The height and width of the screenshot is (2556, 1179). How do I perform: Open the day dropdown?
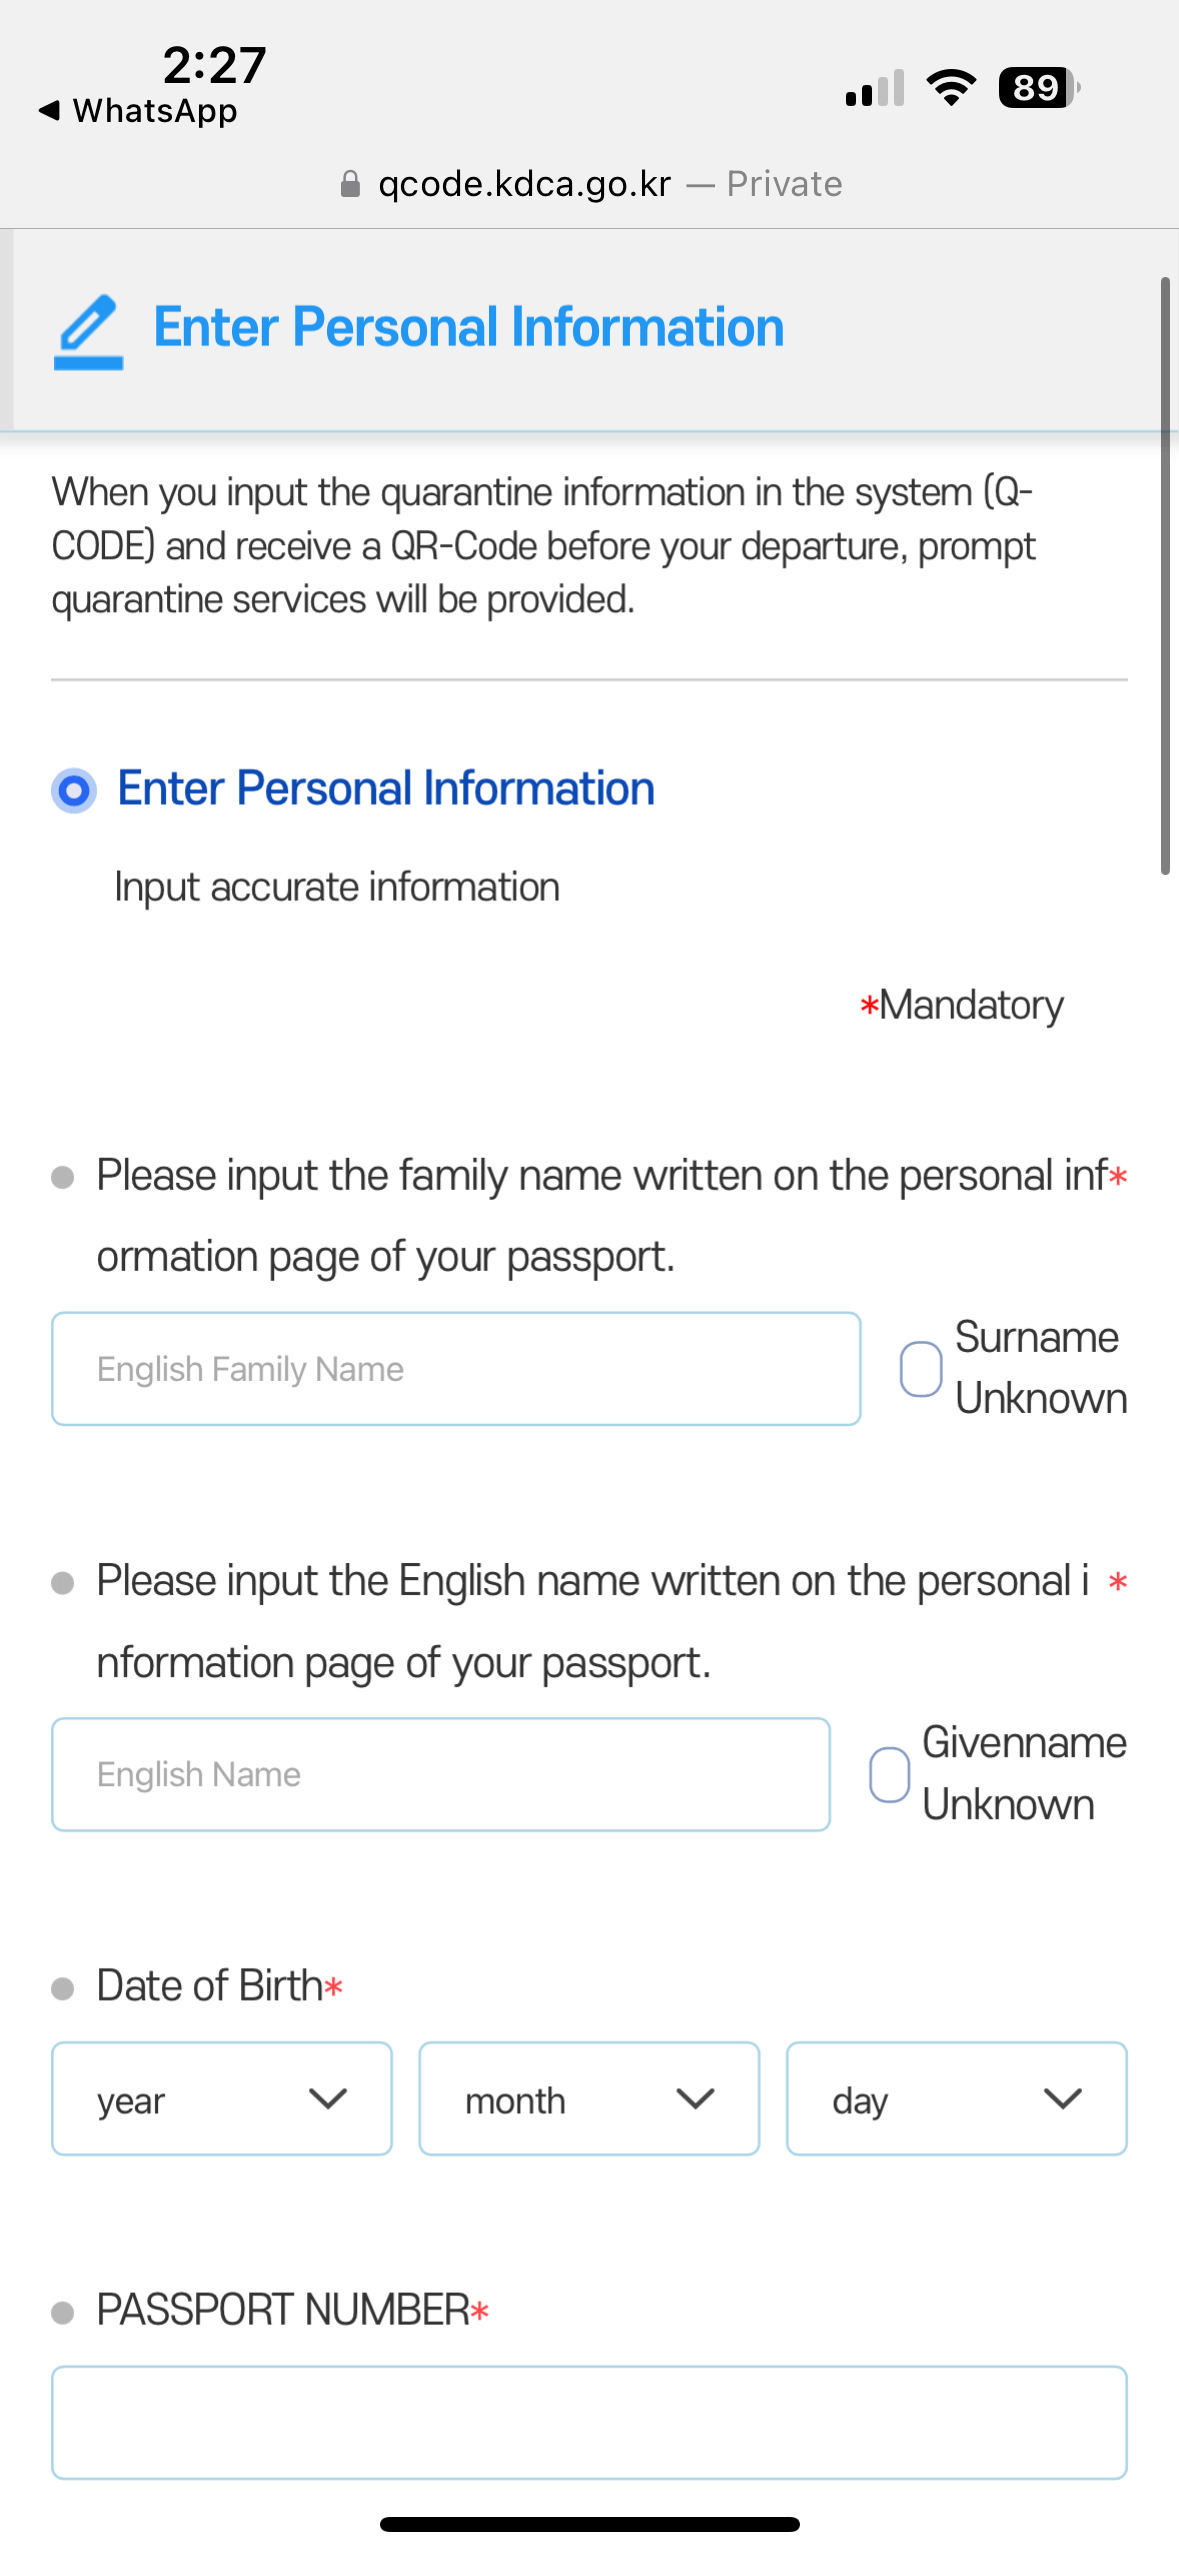pos(956,2098)
